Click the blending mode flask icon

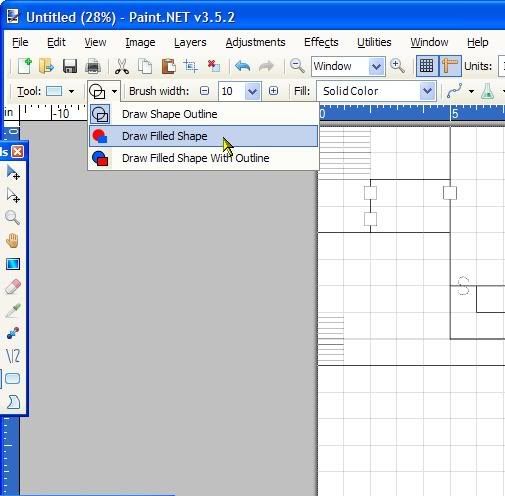[x=488, y=91]
